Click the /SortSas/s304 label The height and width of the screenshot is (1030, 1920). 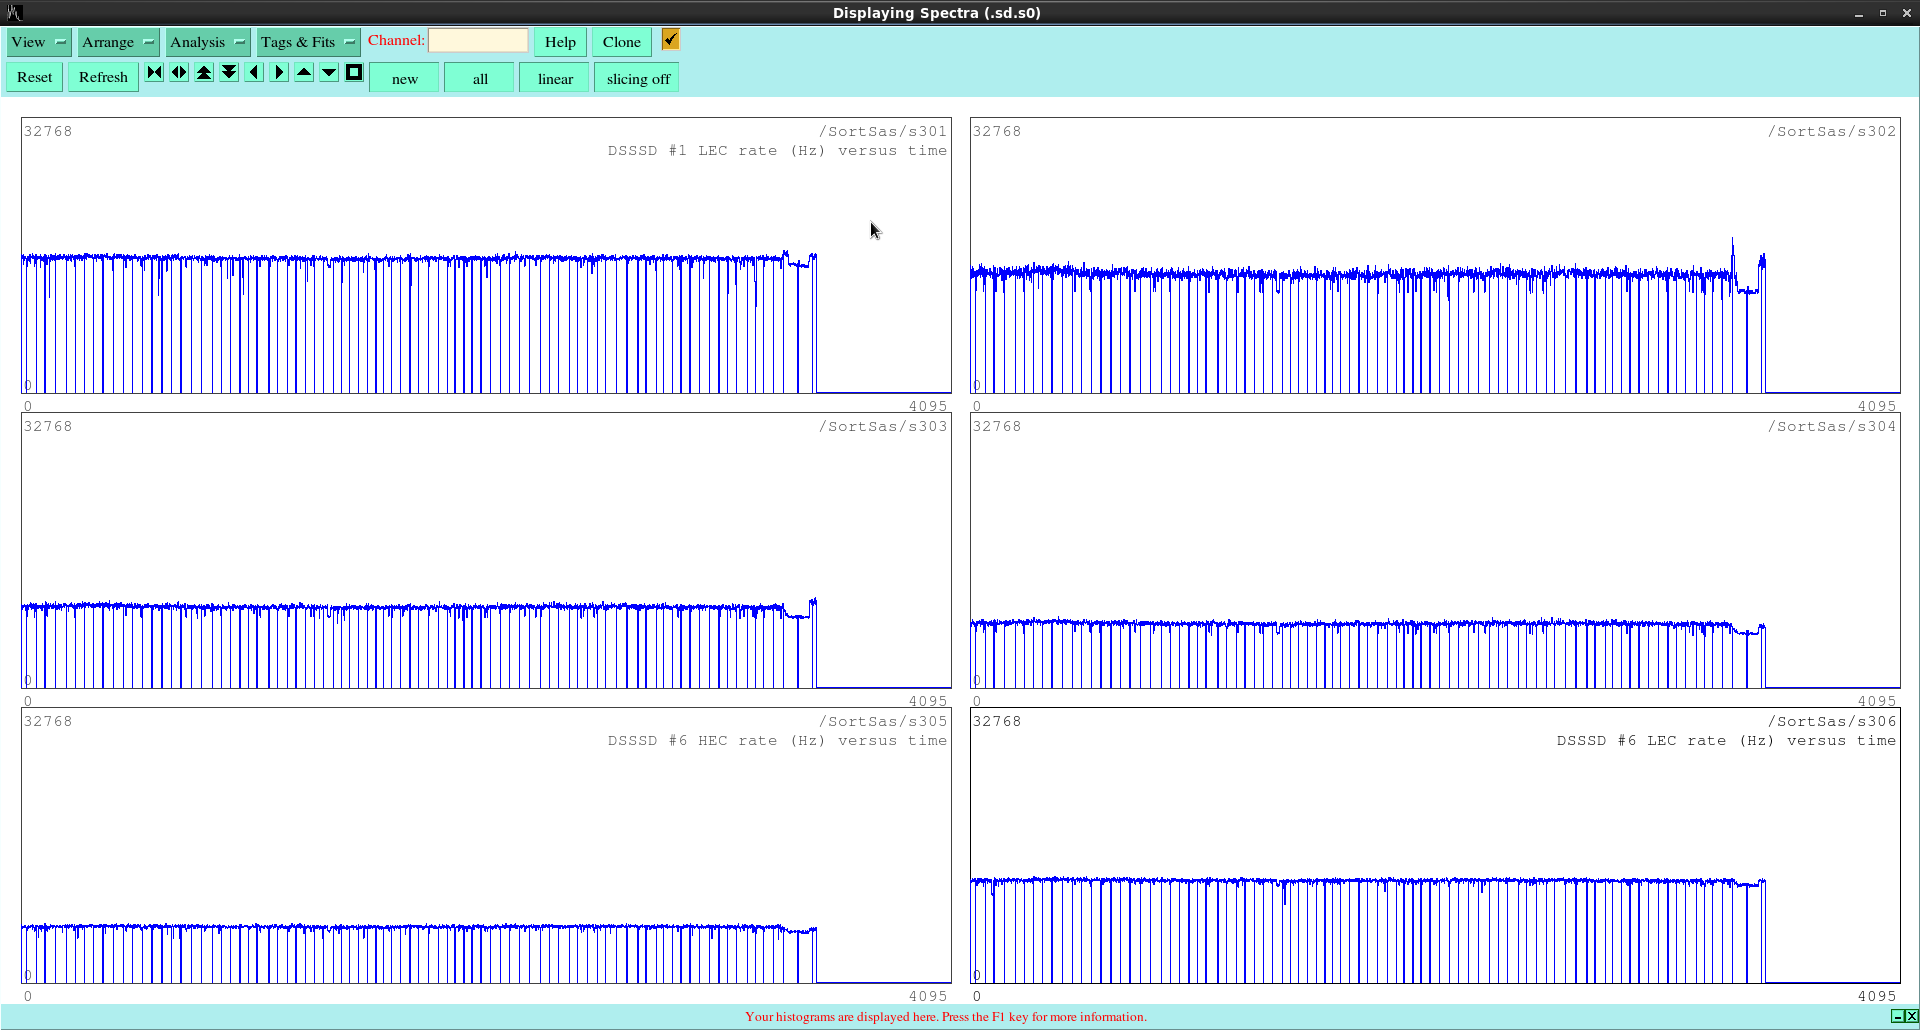click(1832, 426)
